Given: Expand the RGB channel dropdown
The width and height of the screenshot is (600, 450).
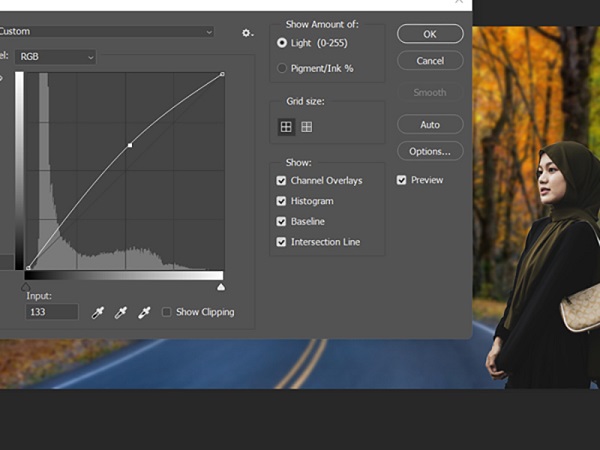Looking at the screenshot, I should tap(56, 57).
